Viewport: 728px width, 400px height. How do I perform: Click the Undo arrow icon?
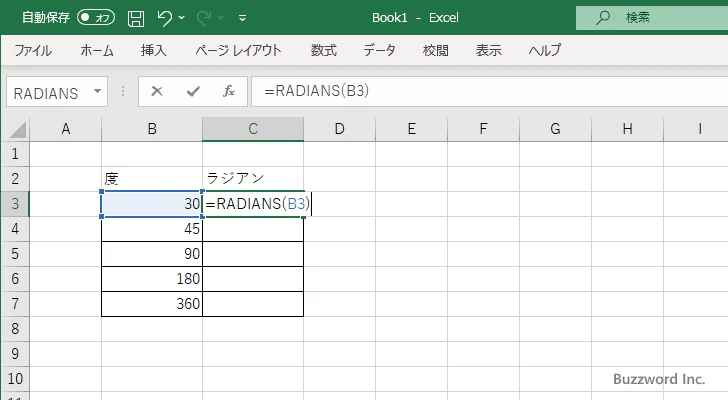click(x=165, y=18)
